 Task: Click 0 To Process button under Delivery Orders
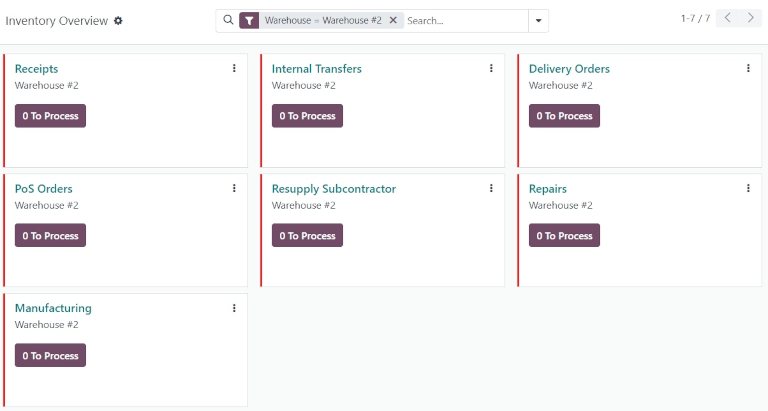coord(564,116)
